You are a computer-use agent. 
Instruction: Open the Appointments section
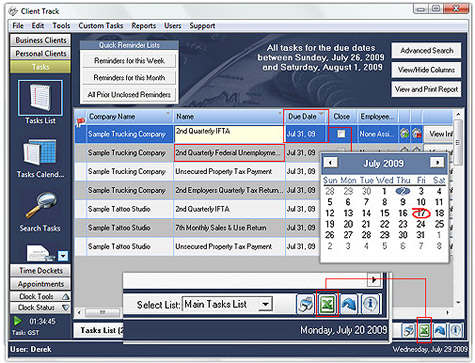(40, 284)
